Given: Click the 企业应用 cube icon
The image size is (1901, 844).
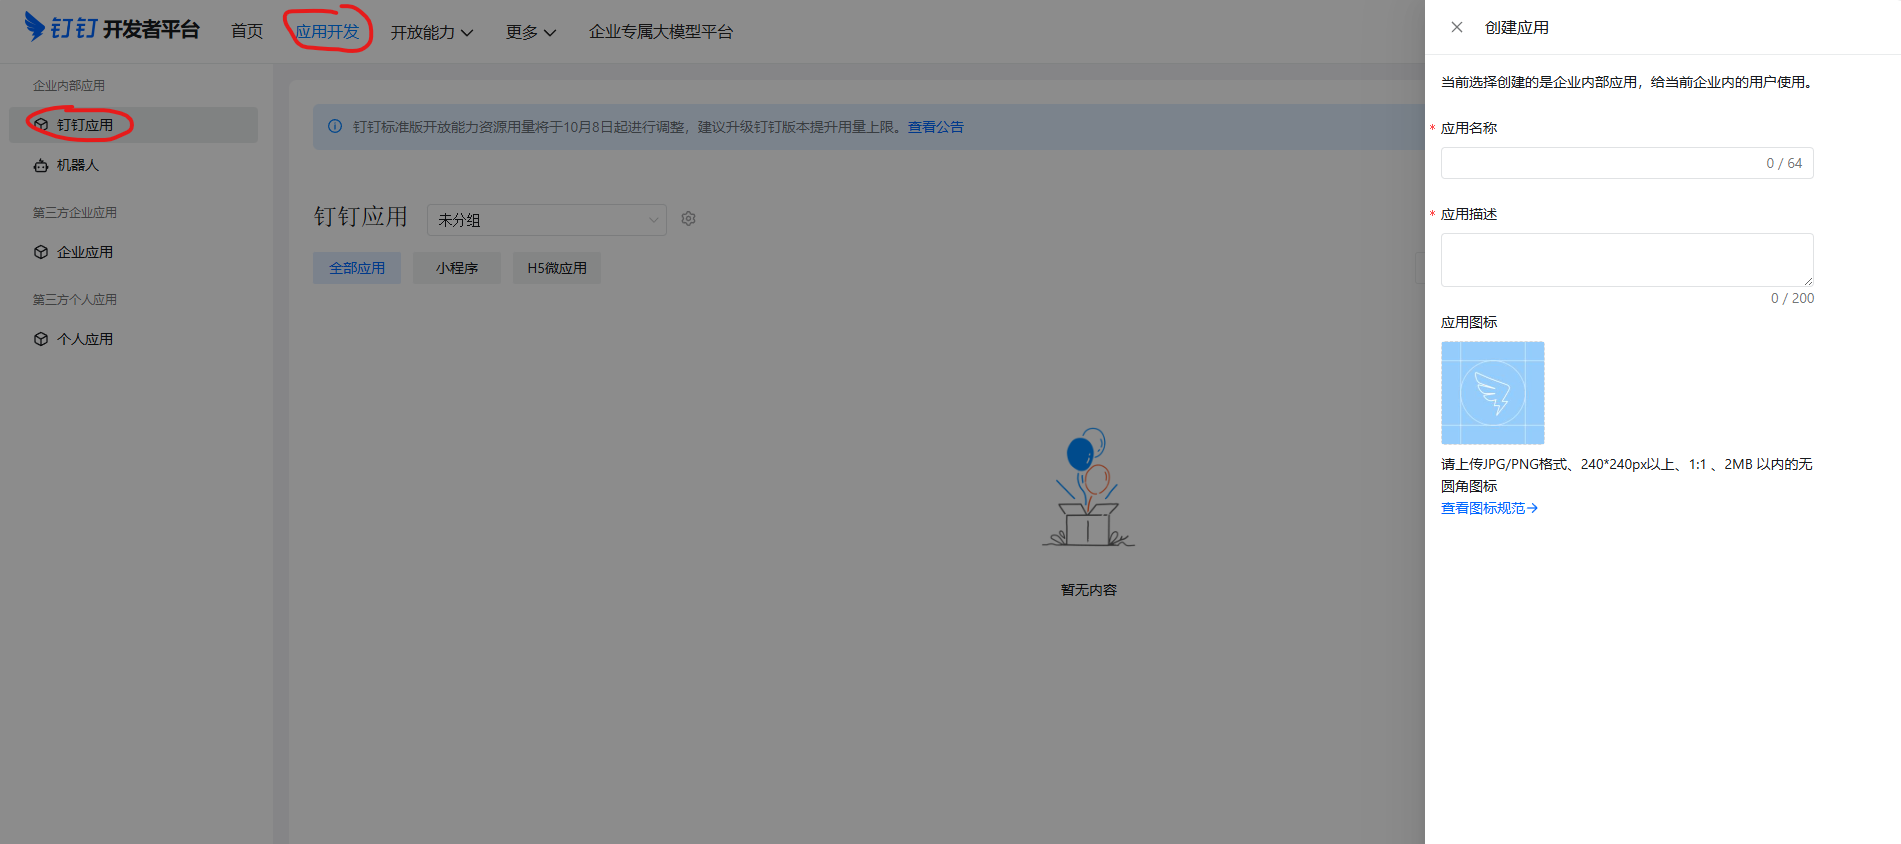Looking at the screenshot, I should click(41, 252).
